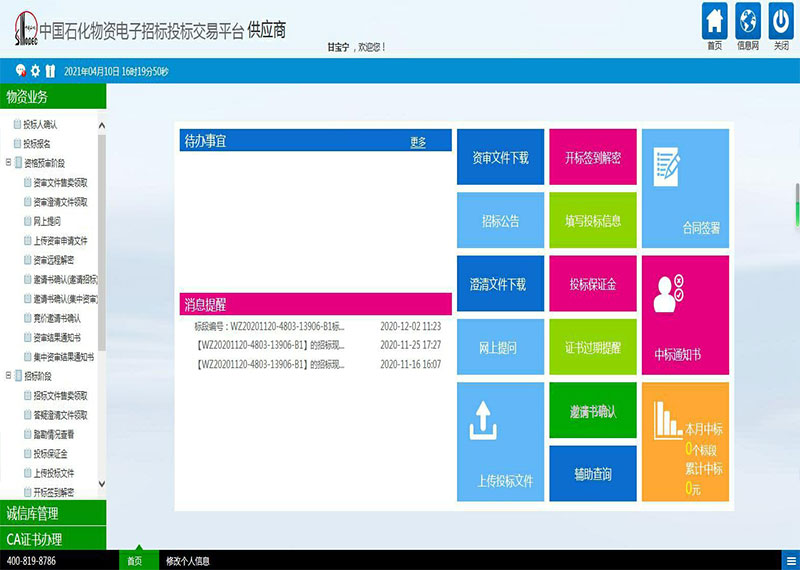
Task: Select 上传投标文件 in the sidebar tree
Action: click(54, 473)
